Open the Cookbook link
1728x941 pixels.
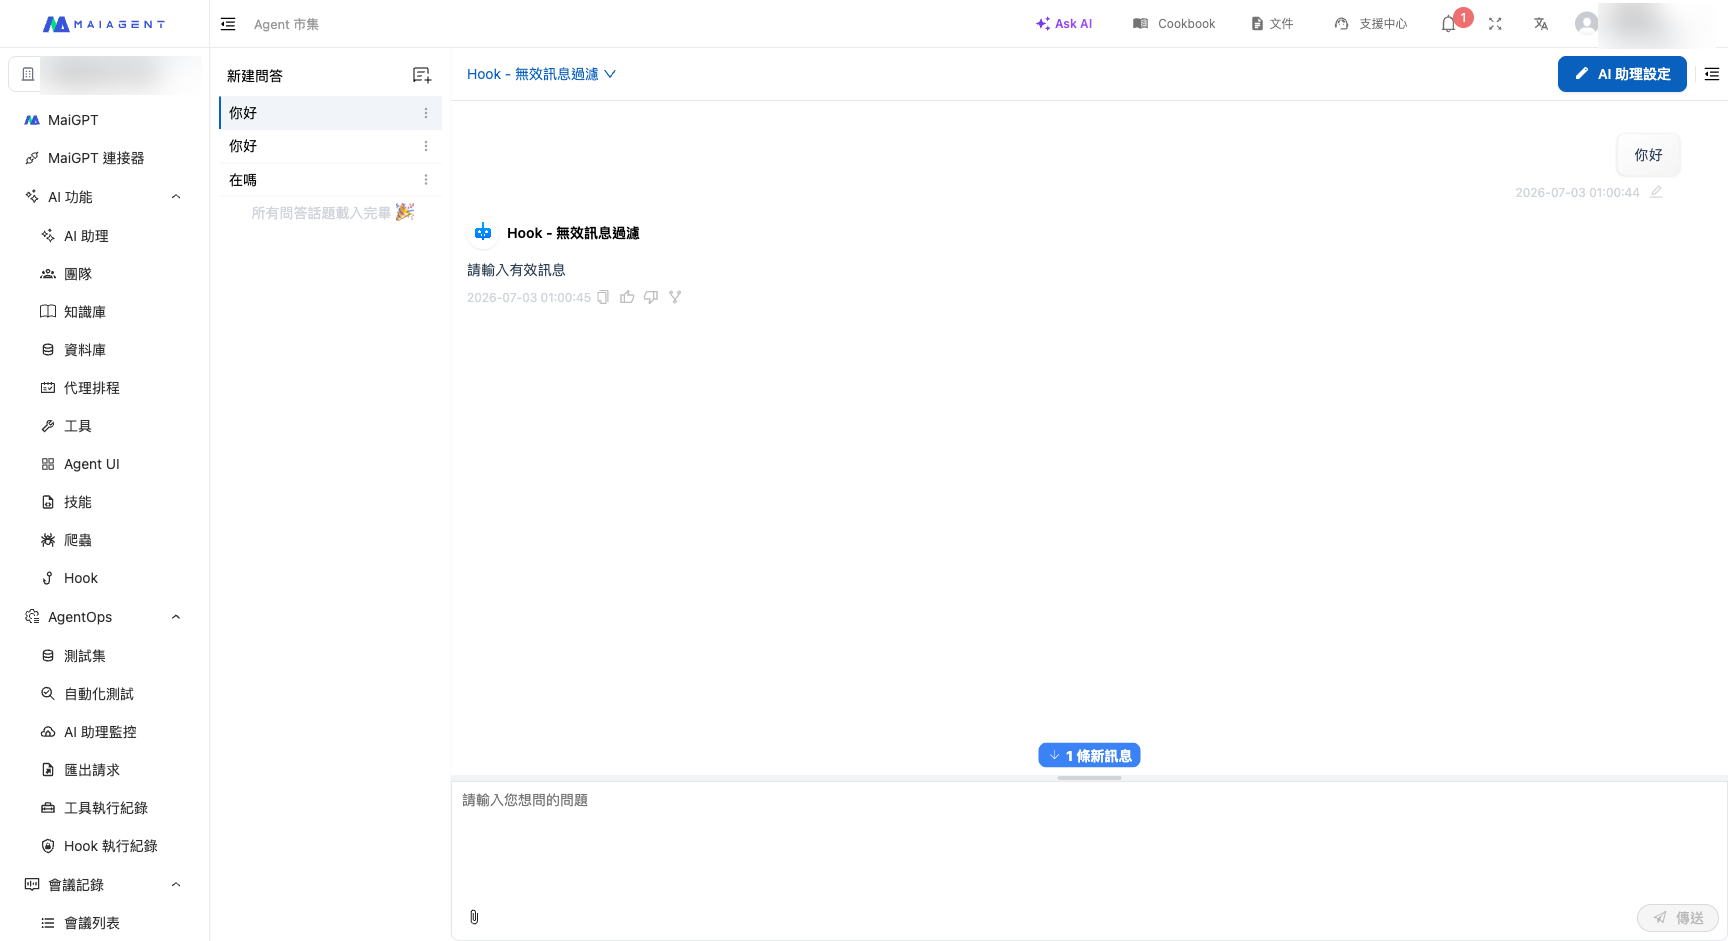coord(1174,24)
